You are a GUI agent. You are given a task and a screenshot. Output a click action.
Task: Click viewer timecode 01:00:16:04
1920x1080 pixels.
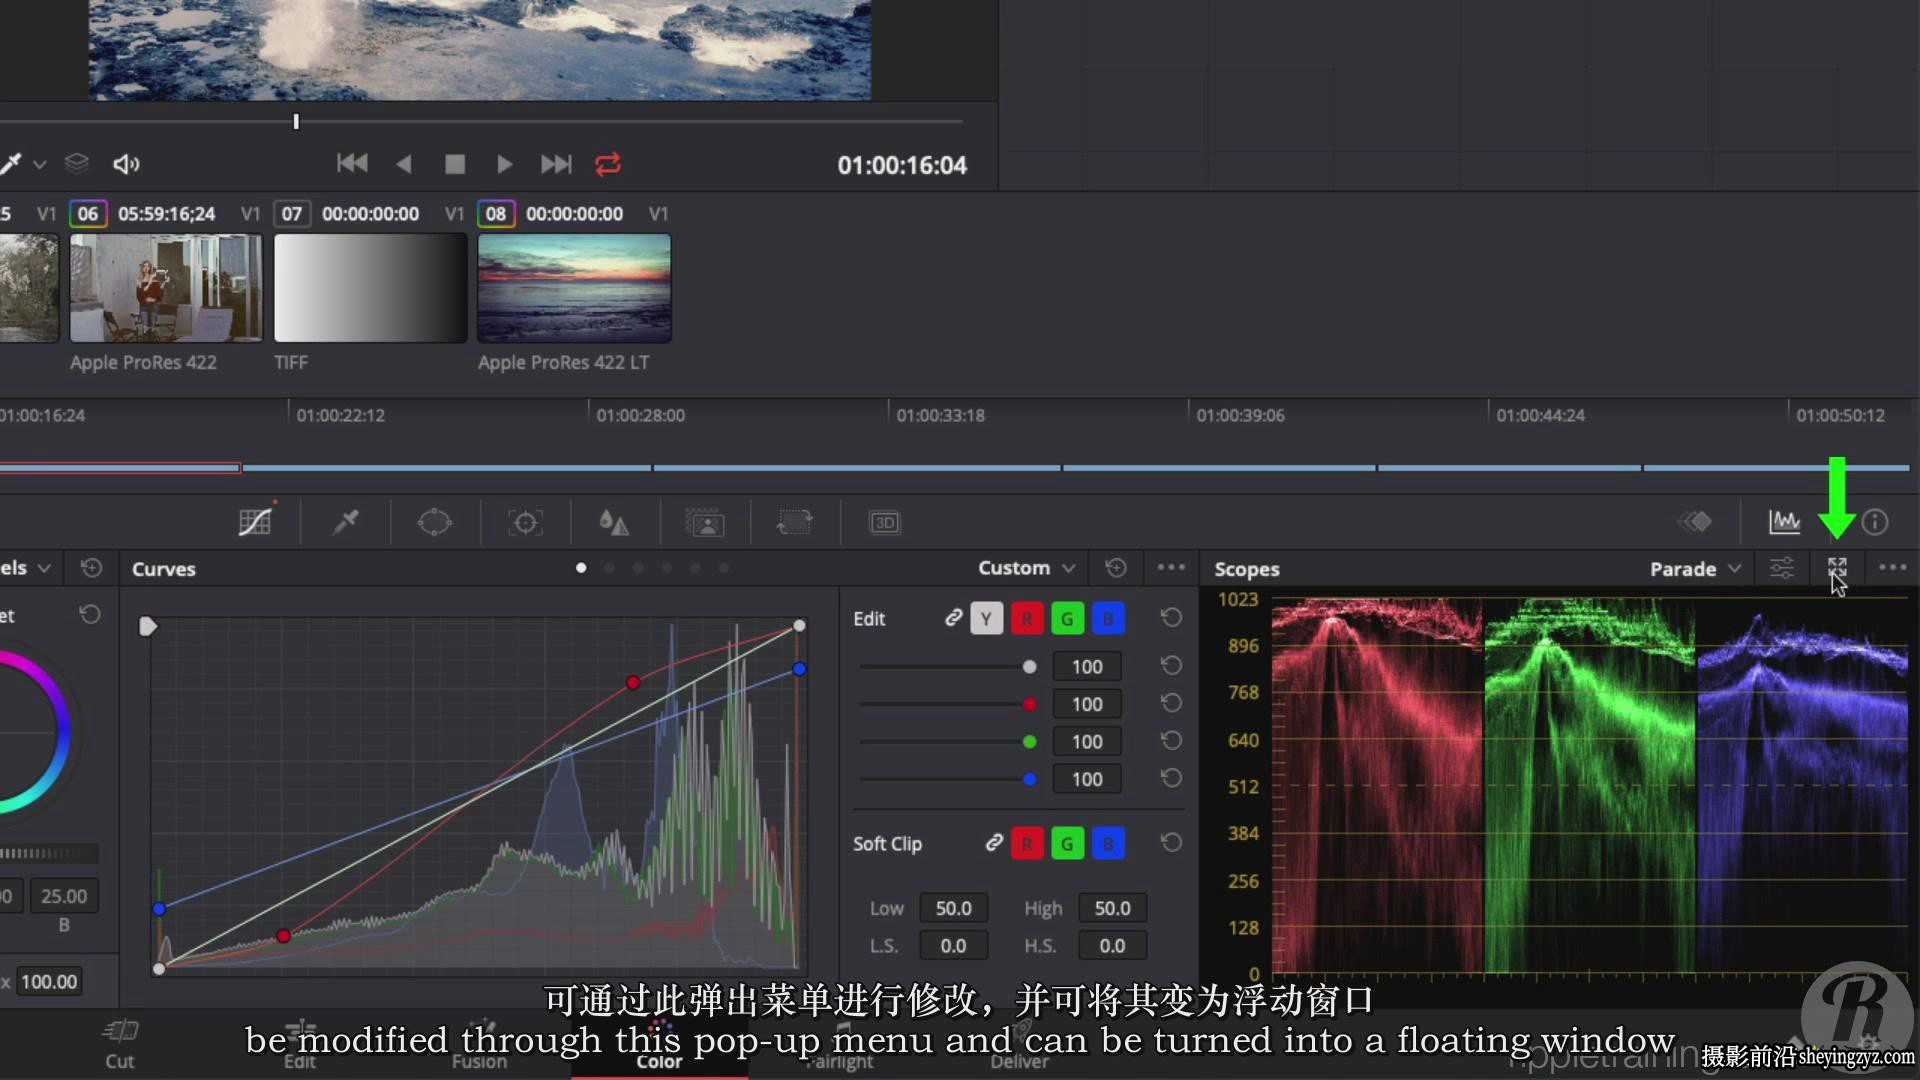pyautogui.click(x=902, y=165)
